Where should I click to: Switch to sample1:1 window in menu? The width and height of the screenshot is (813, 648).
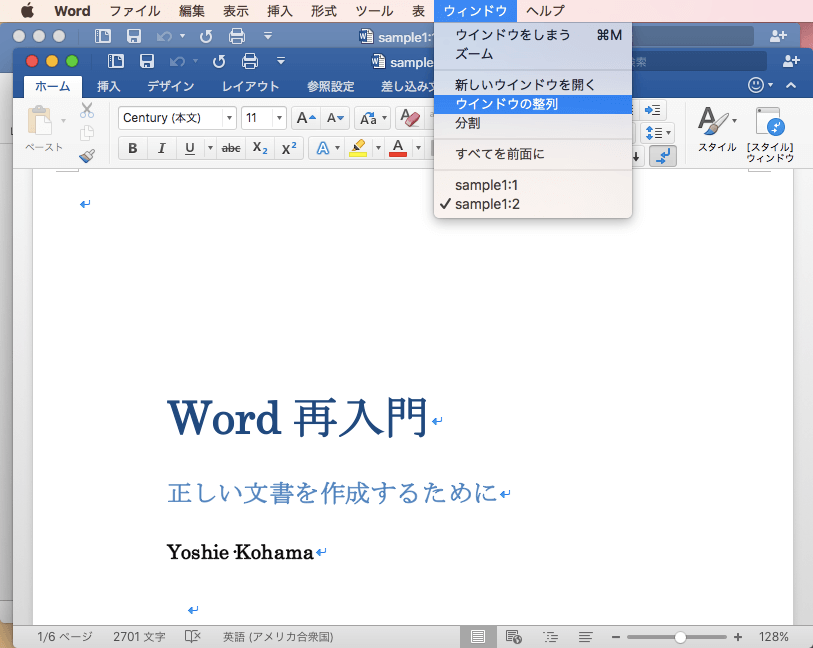[486, 185]
